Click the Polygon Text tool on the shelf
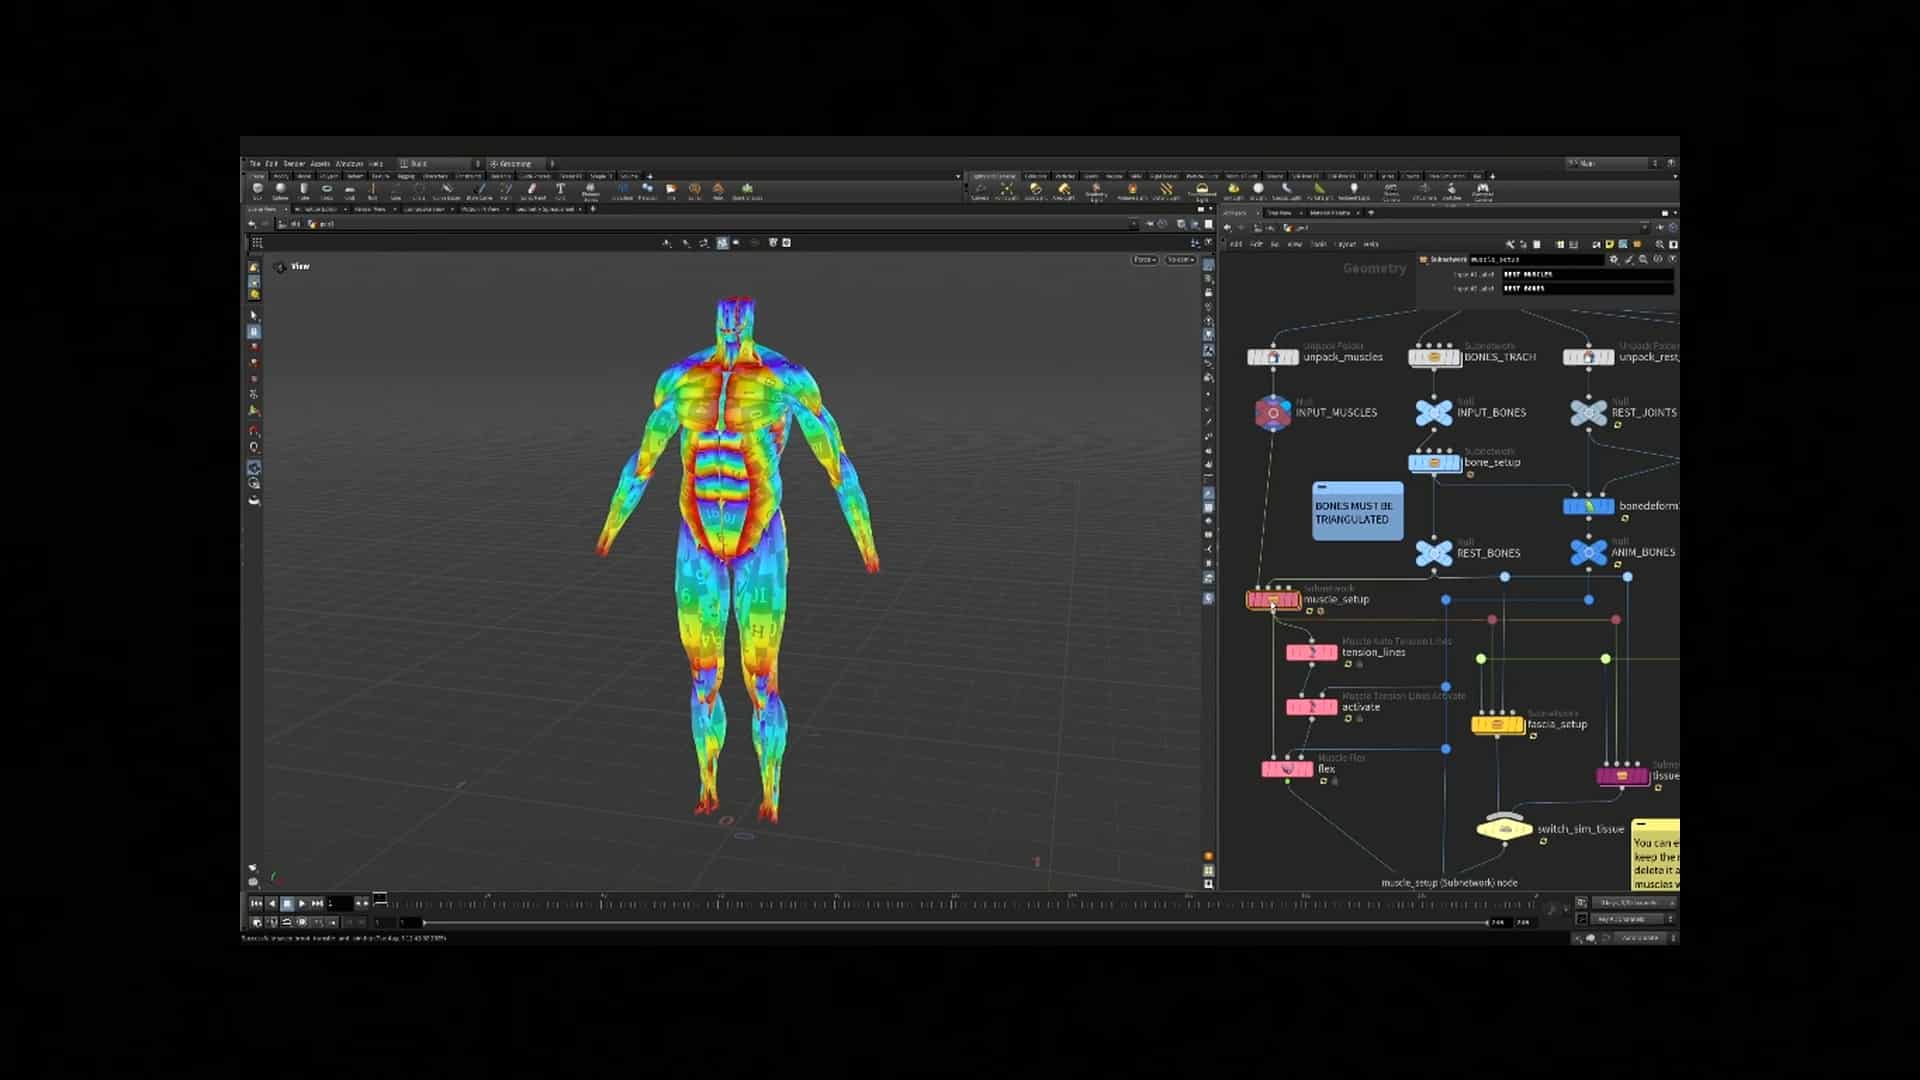The height and width of the screenshot is (1080, 1920). click(x=559, y=190)
